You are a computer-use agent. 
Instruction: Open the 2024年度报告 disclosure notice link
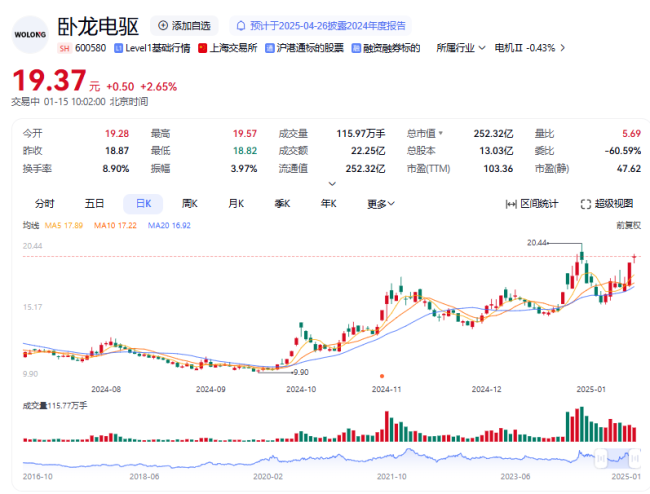click(x=320, y=26)
